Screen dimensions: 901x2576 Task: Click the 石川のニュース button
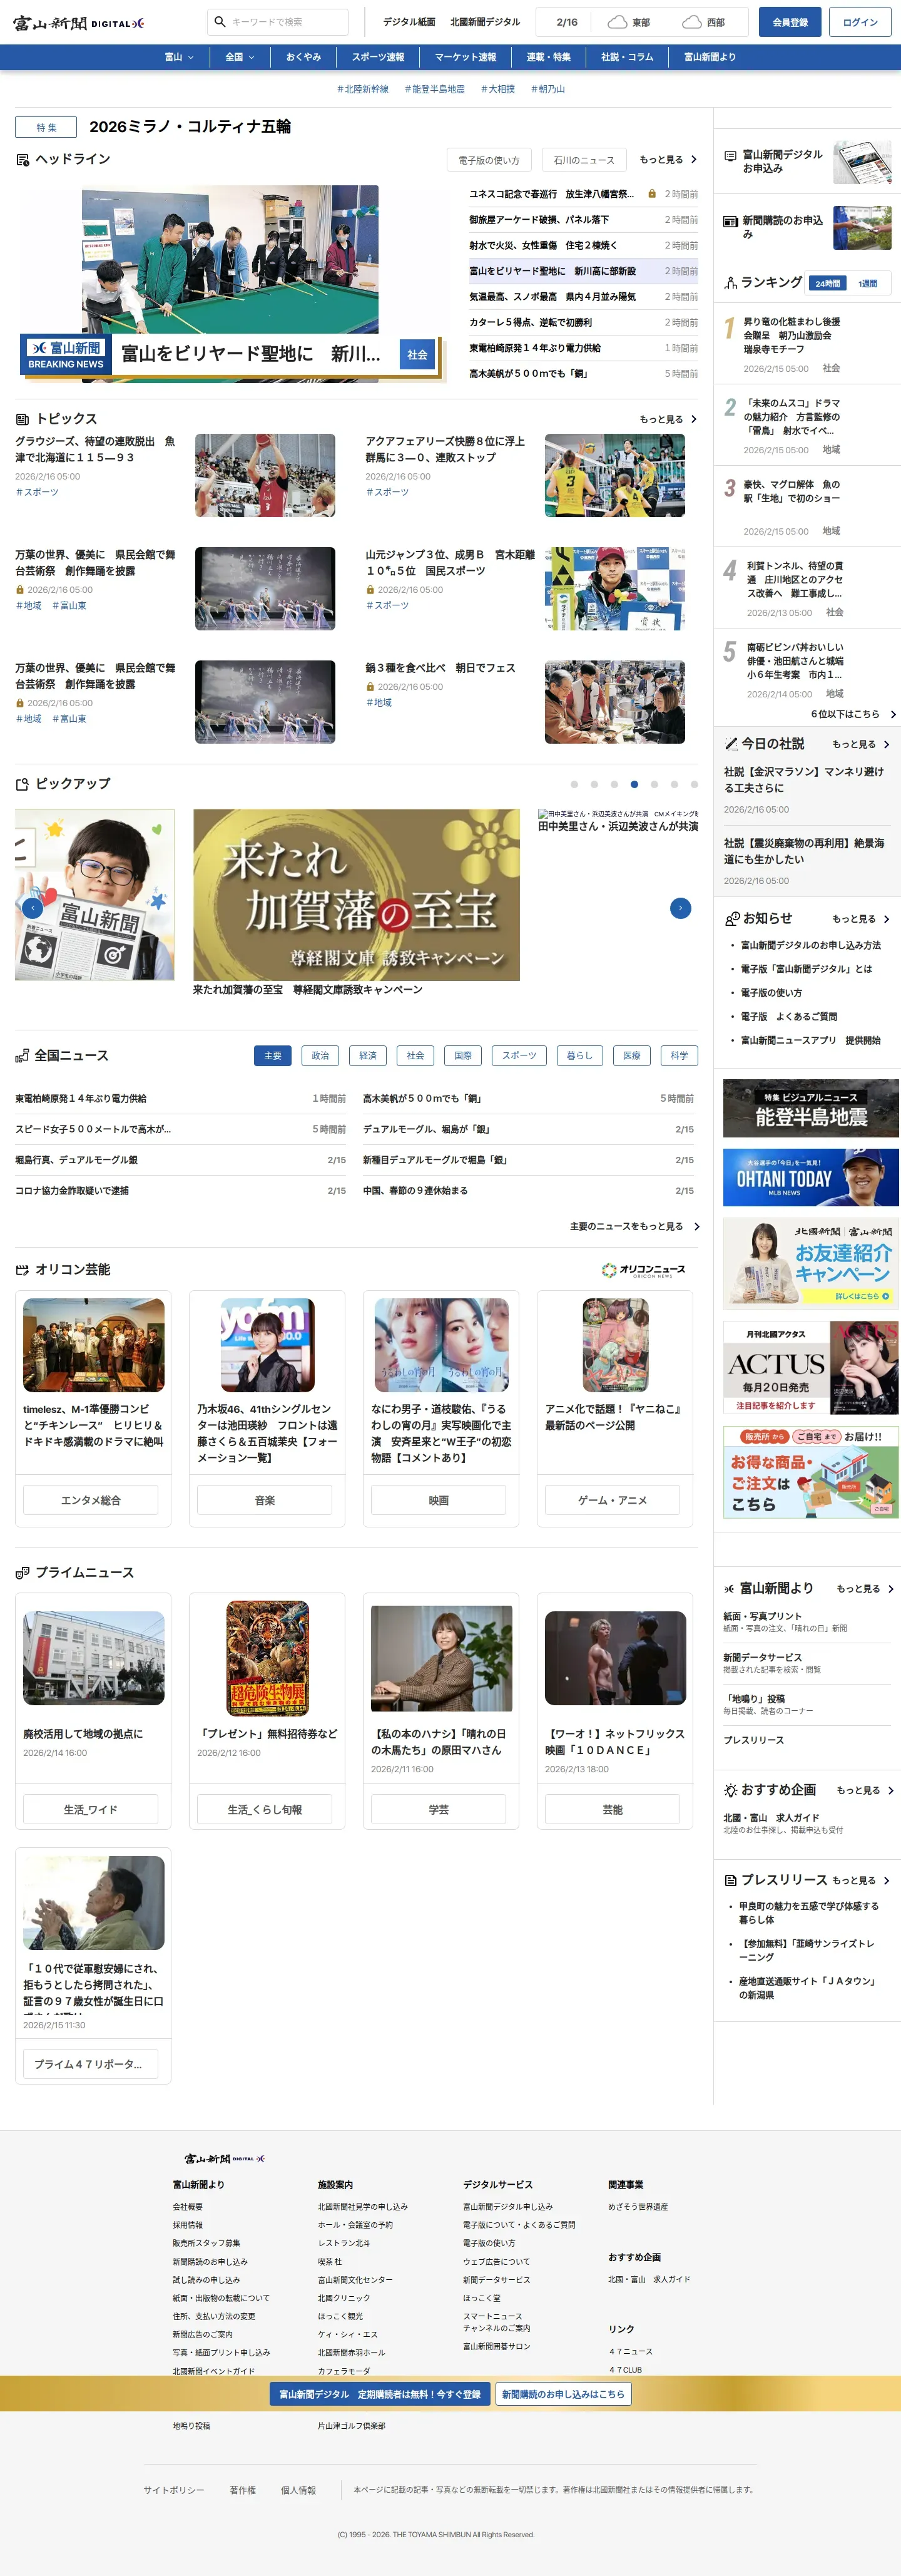(x=584, y=160)
